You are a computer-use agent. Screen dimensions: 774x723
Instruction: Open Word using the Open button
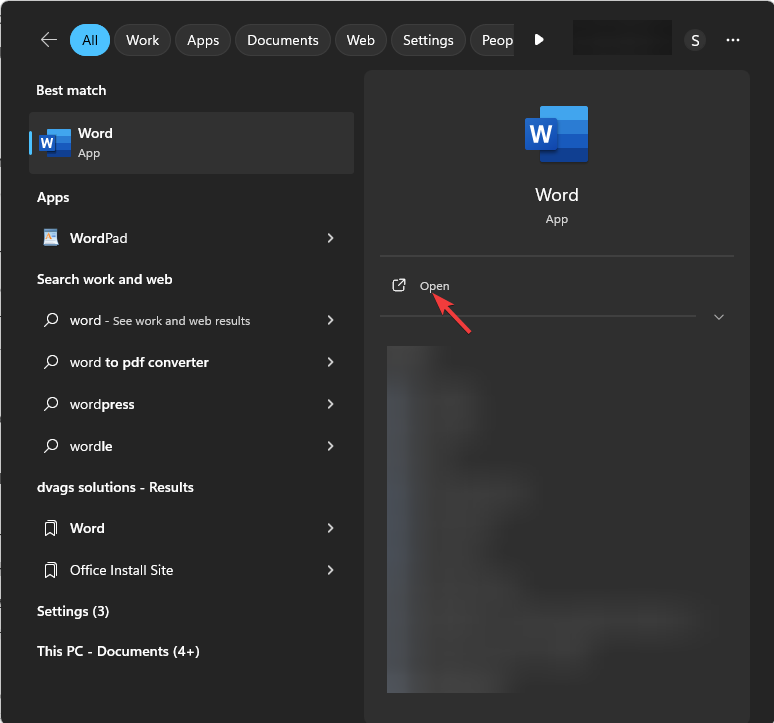point(434,286)
